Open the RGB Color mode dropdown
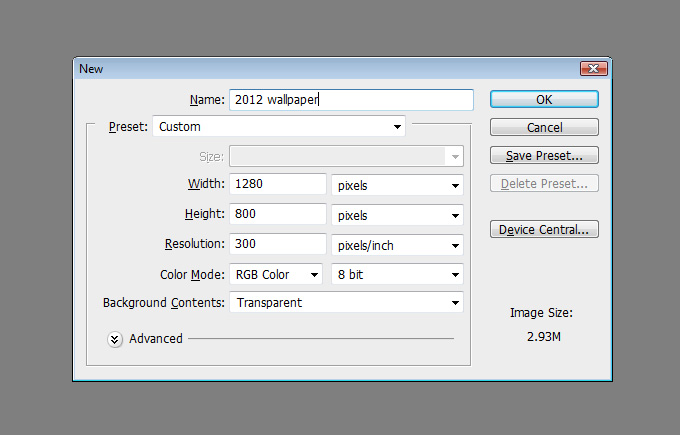Screen dimensions: 680x435 [x=276, y=274]
